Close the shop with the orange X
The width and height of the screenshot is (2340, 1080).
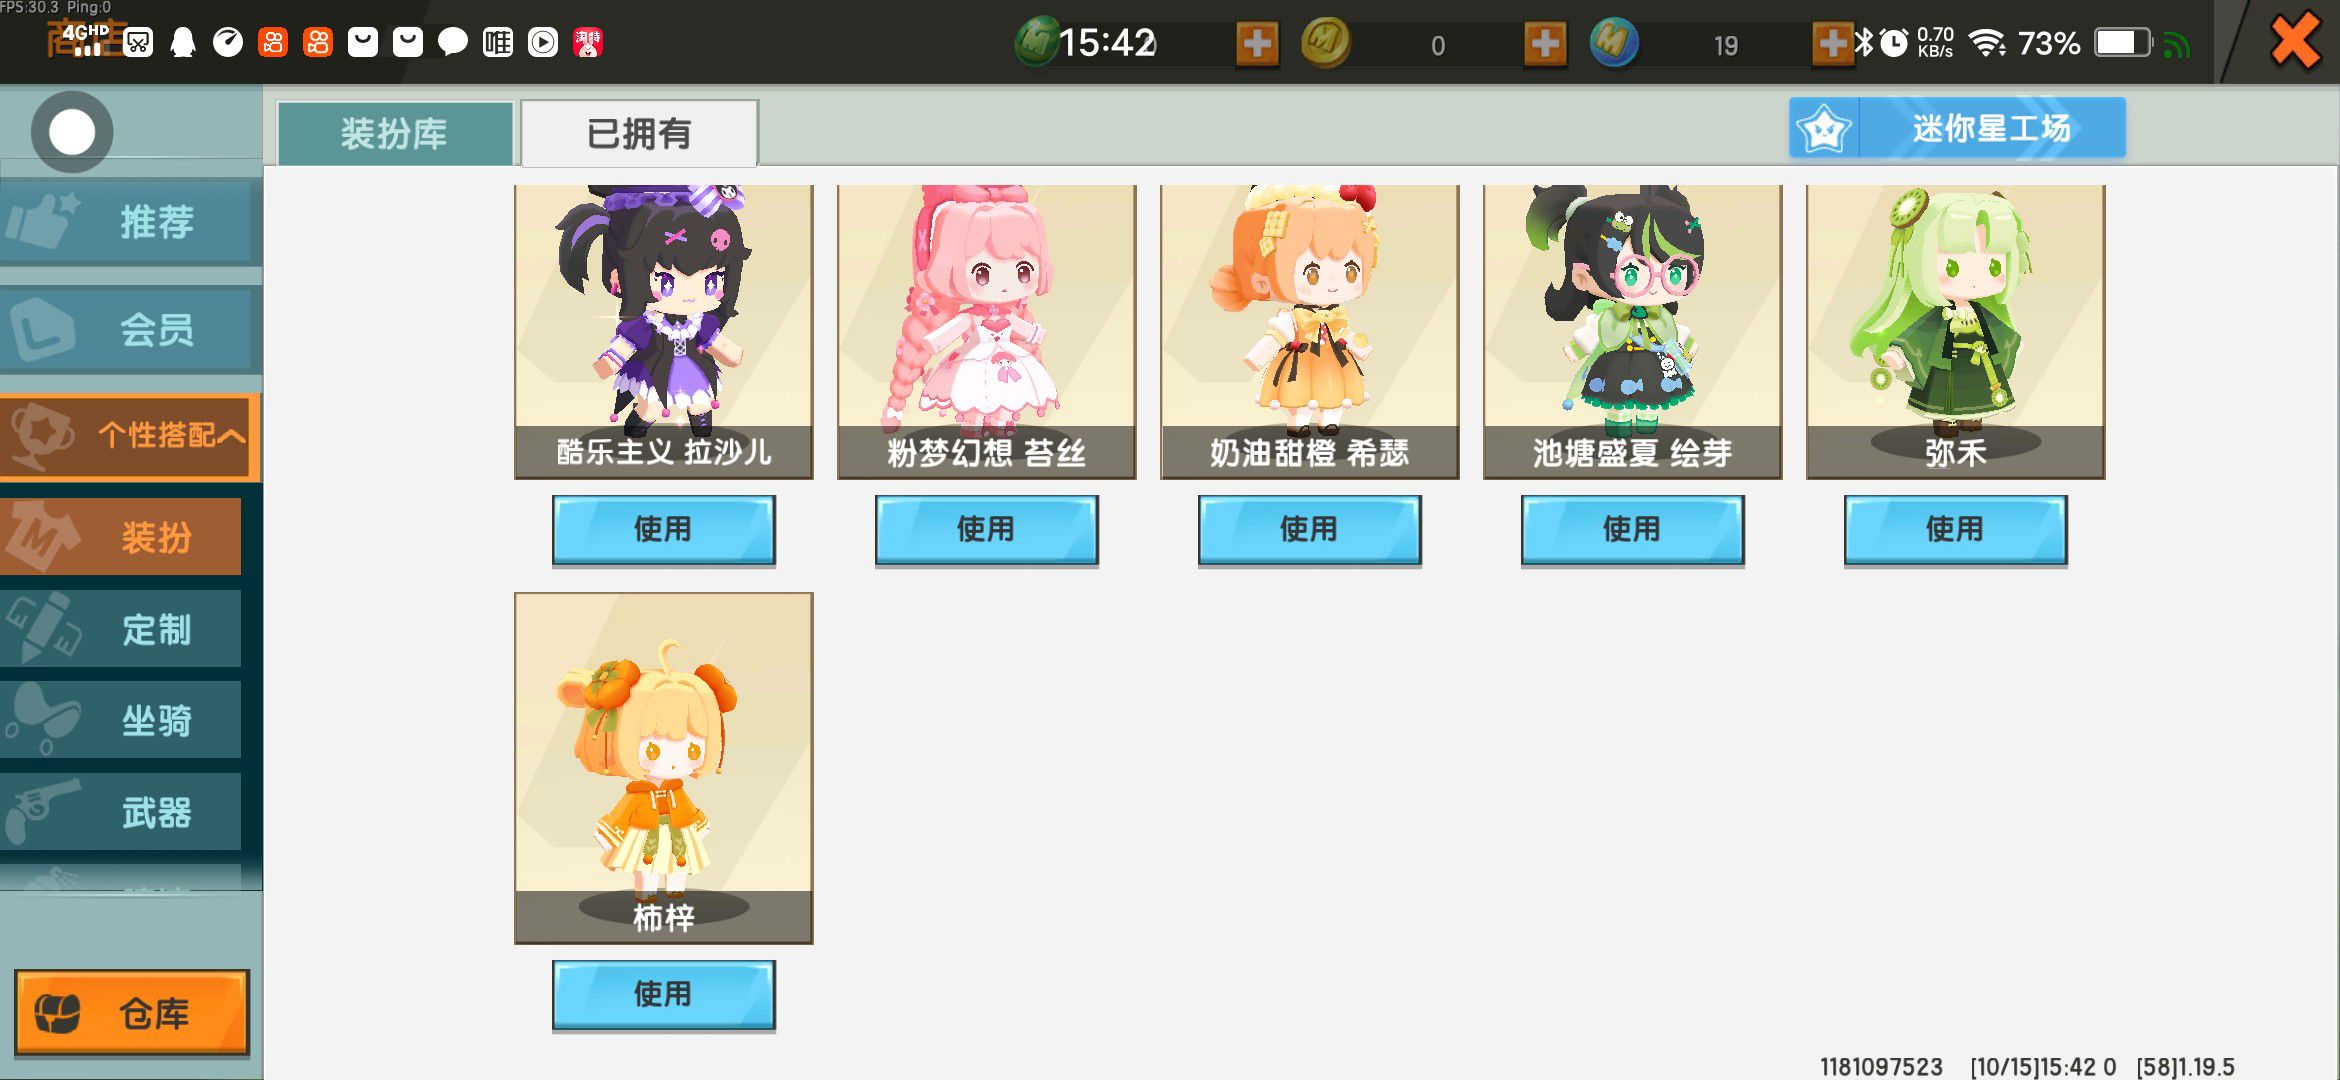pyautogui.click(x=2295, y=41)
